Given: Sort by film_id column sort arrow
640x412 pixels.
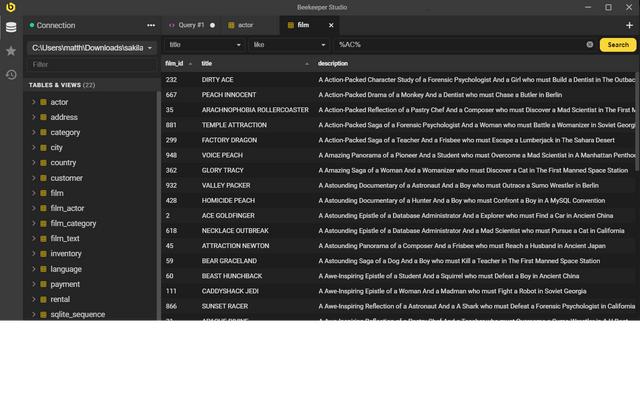Looking at the screenshot, I should point(190,64).
